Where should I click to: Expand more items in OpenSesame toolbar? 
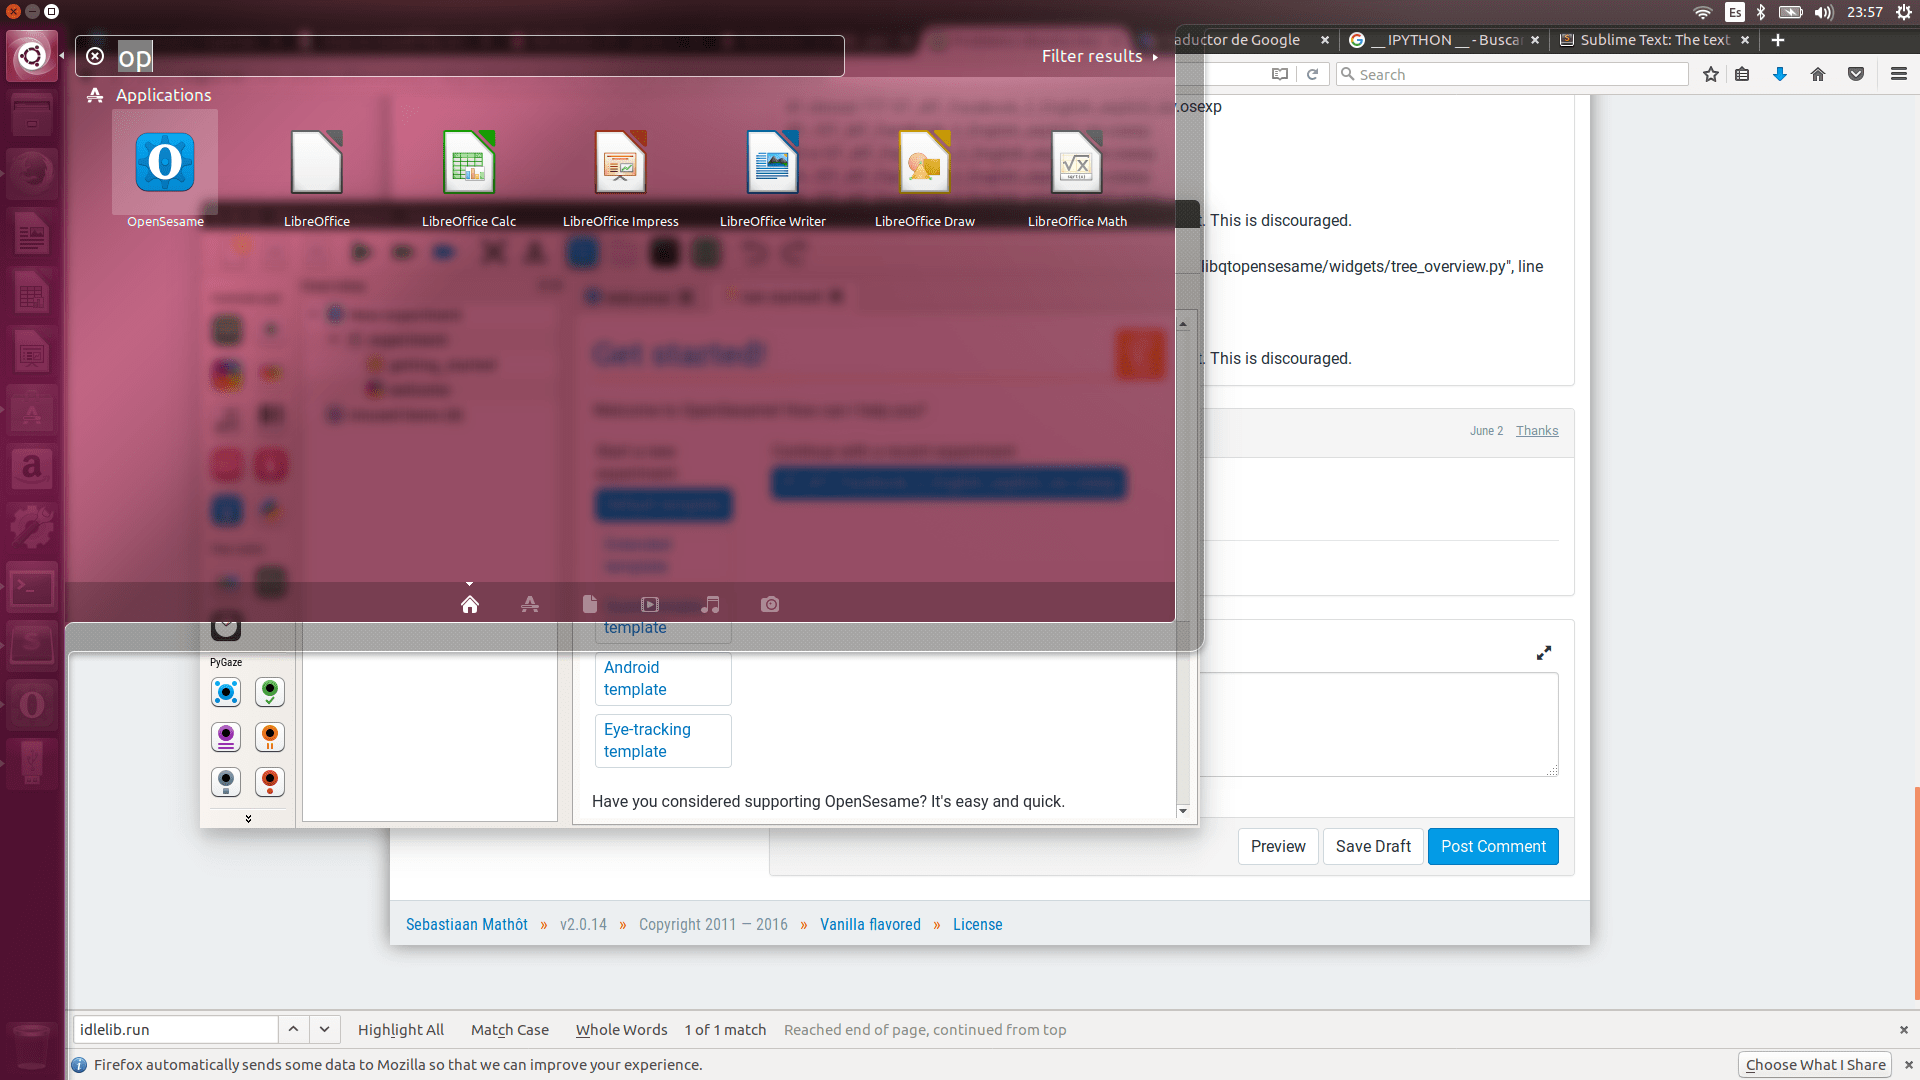tap(248, 818)
